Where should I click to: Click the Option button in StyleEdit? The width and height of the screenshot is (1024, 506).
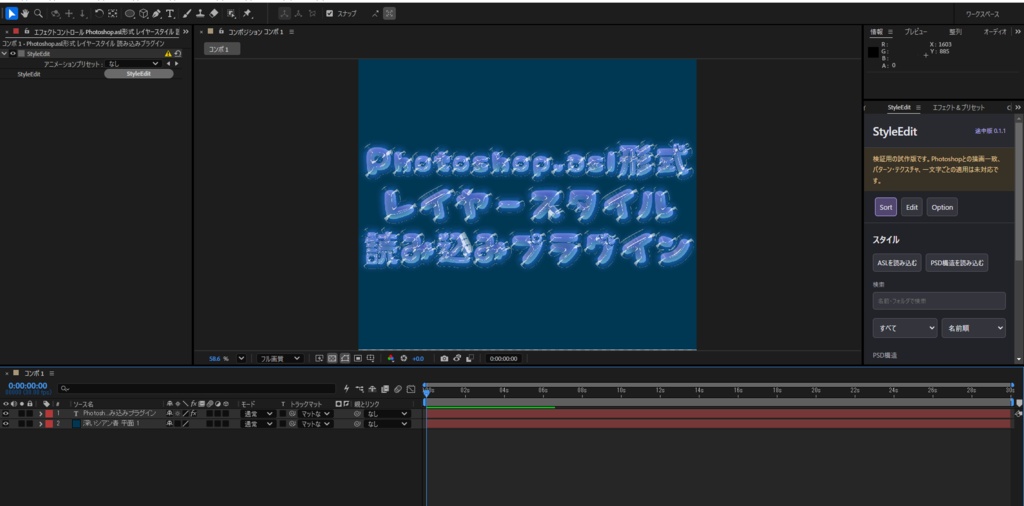pyautogui.click(x=942, y=207)
